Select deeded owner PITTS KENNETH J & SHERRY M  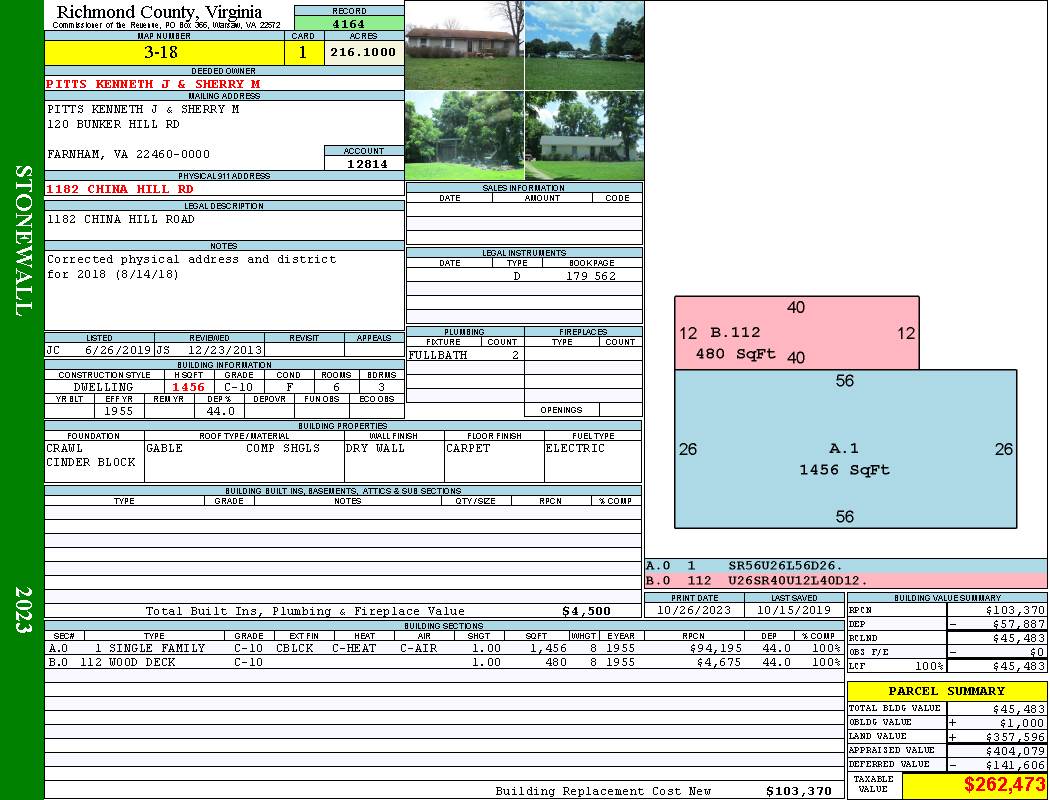coord(153,84)
